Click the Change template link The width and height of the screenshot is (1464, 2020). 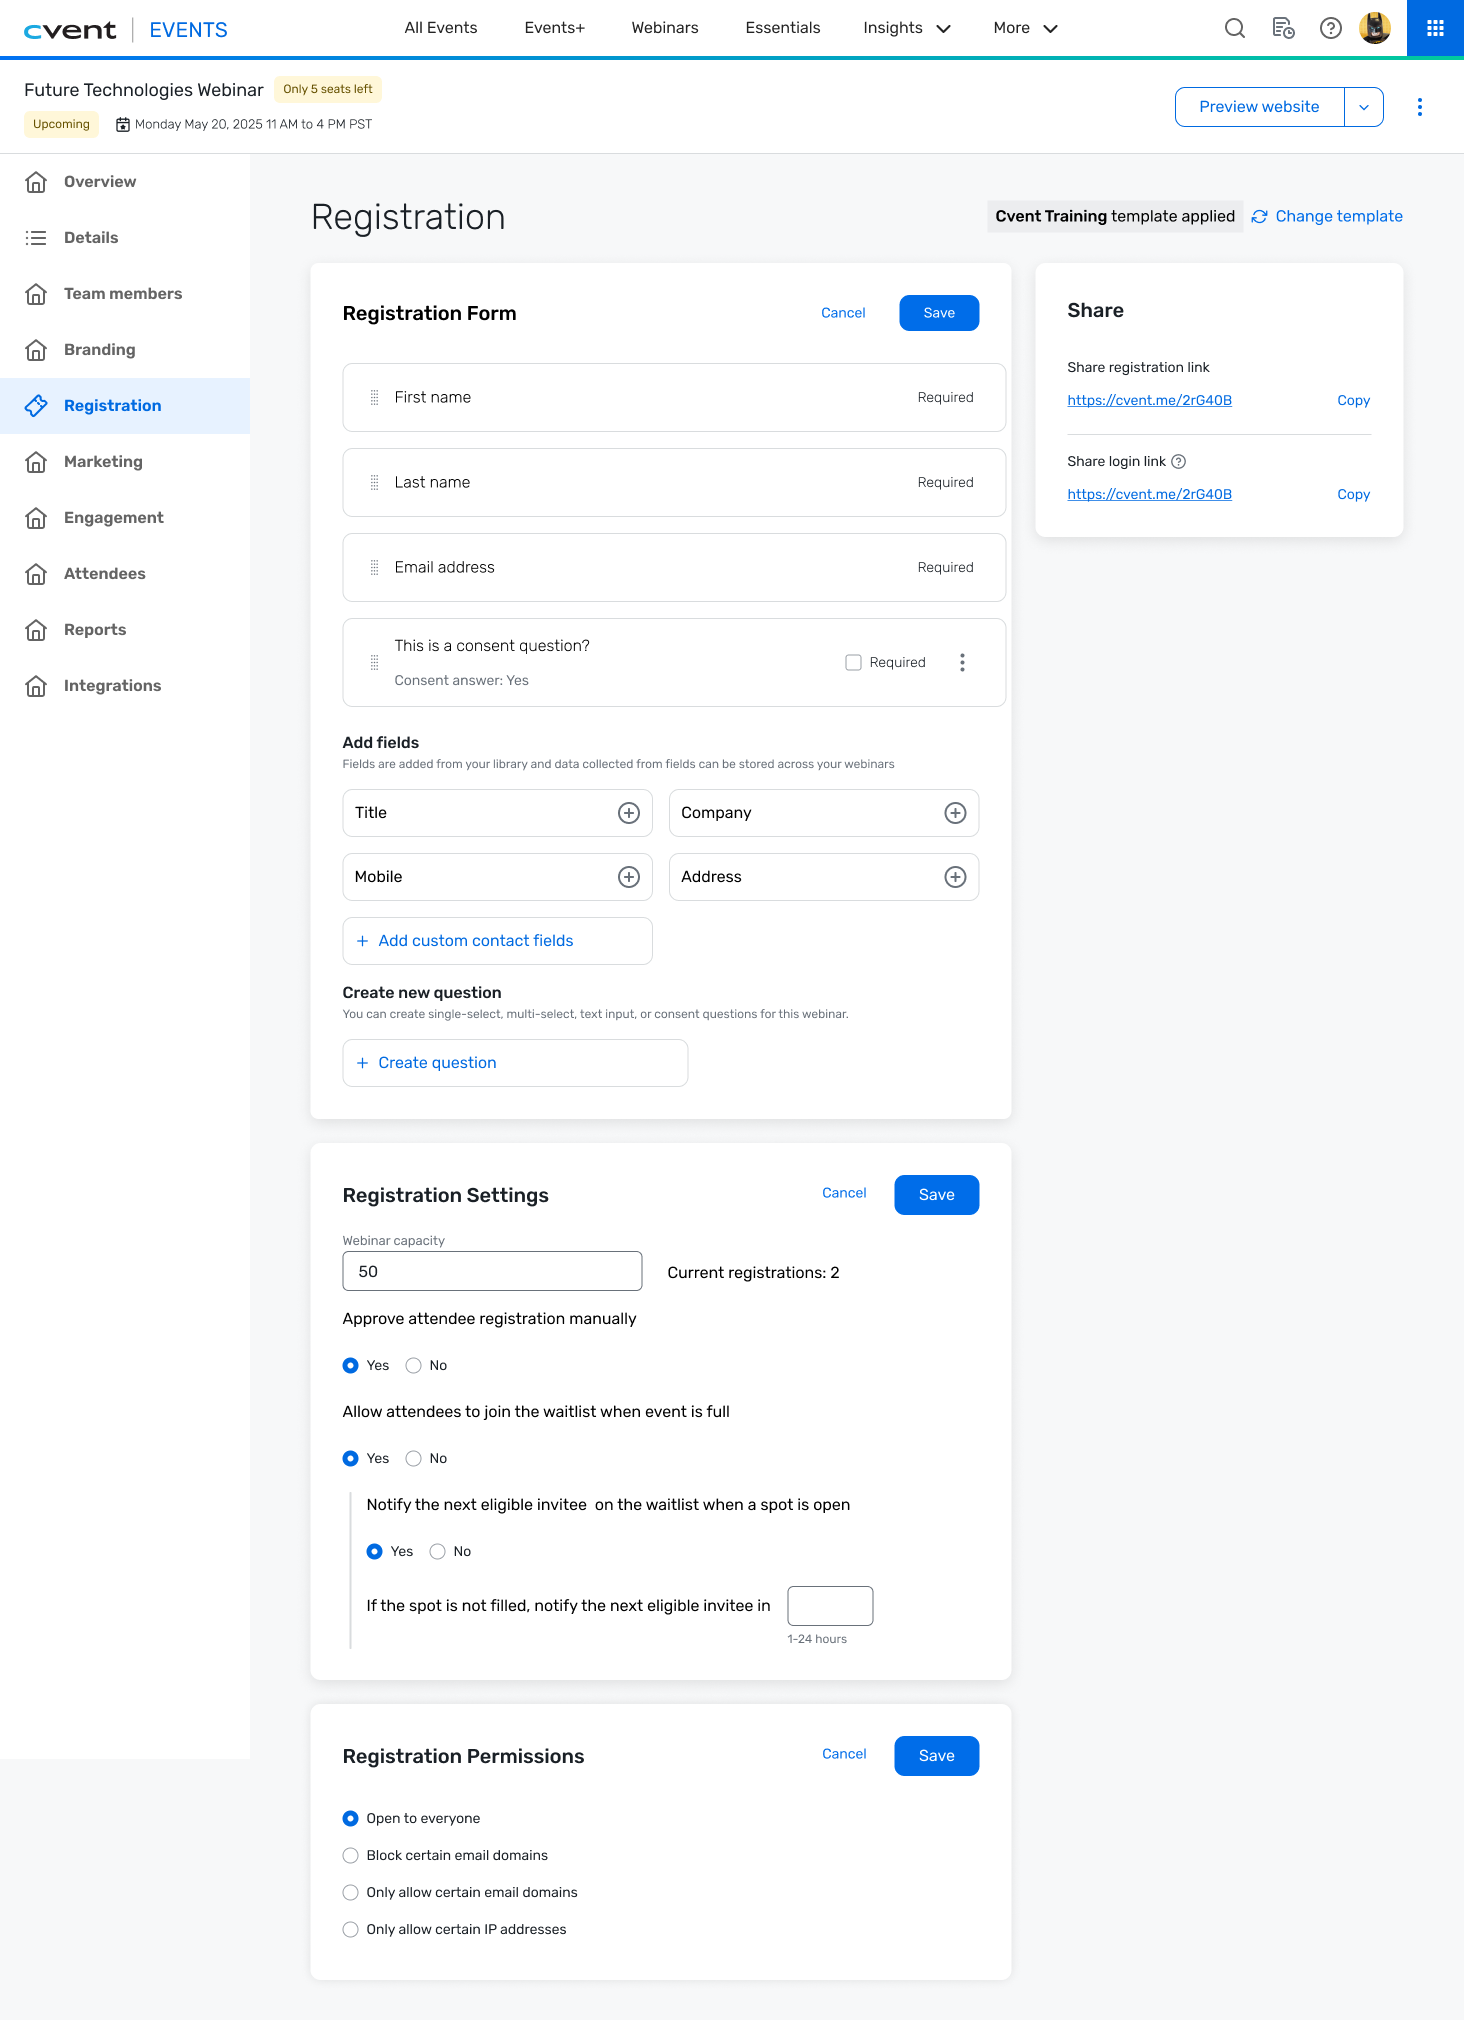coord(1338,216)
